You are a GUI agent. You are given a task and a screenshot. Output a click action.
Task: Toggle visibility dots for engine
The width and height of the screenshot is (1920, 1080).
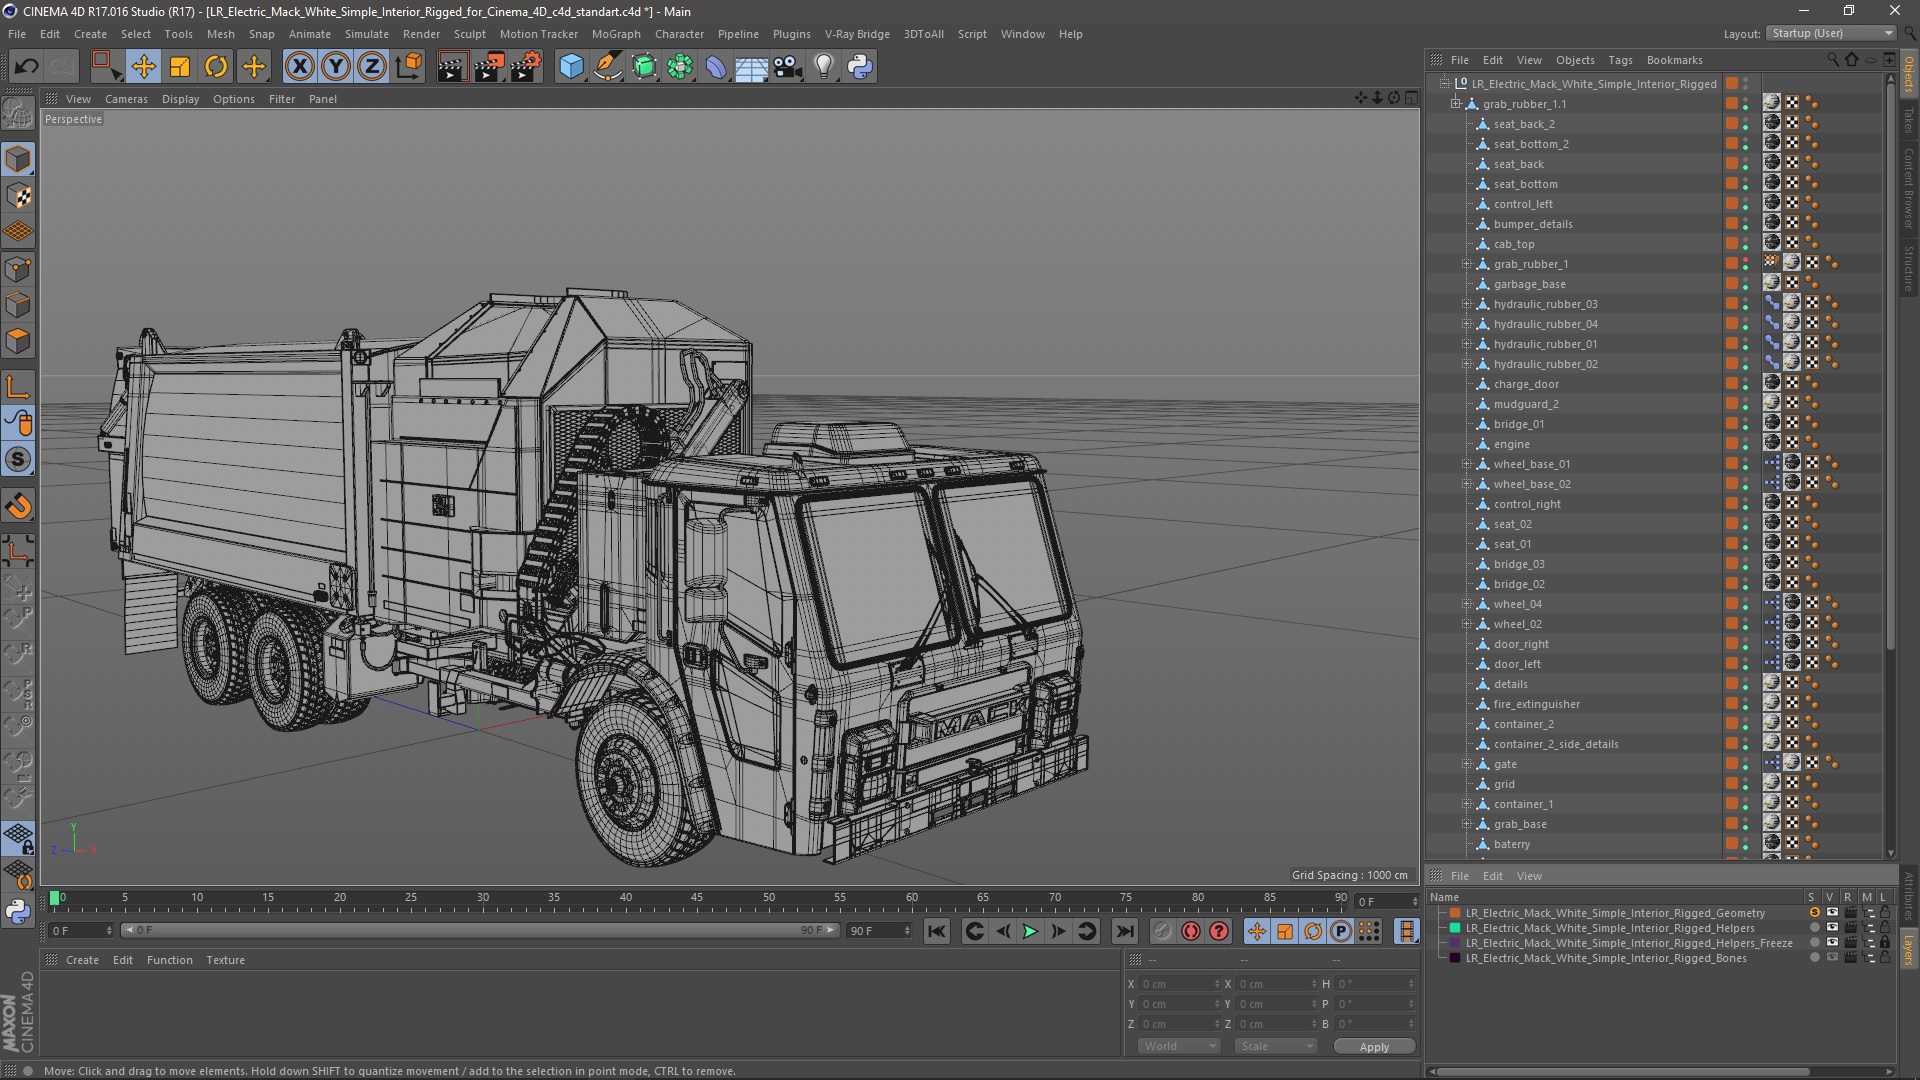pos(1746,444)
